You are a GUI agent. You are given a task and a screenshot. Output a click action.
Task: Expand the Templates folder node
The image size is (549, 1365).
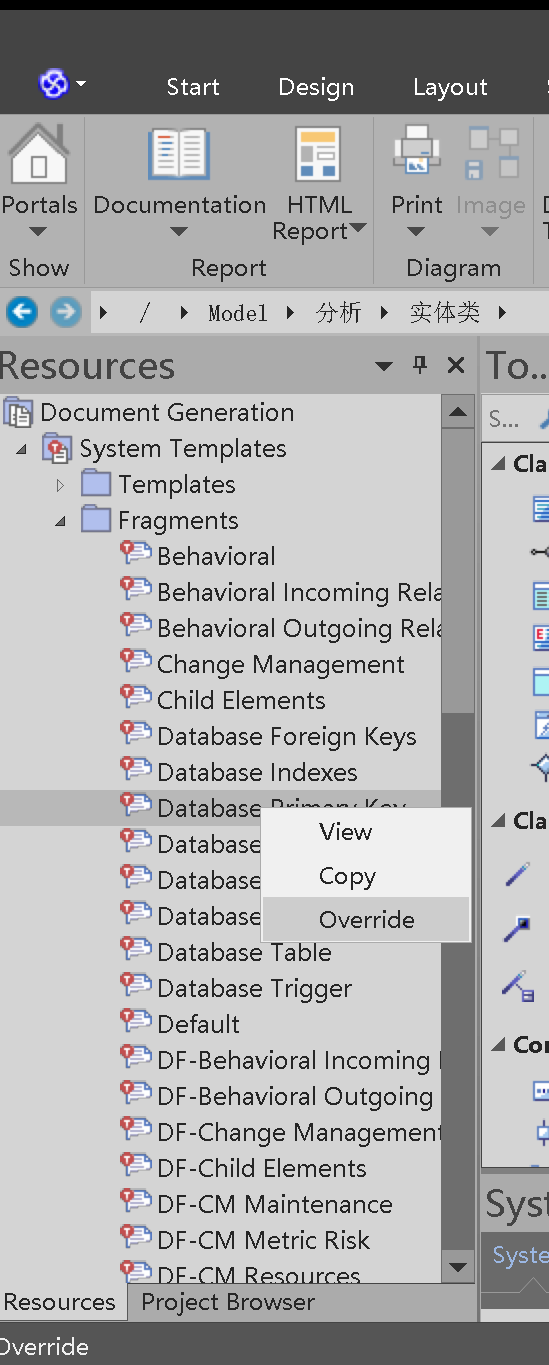pos(61,485)
